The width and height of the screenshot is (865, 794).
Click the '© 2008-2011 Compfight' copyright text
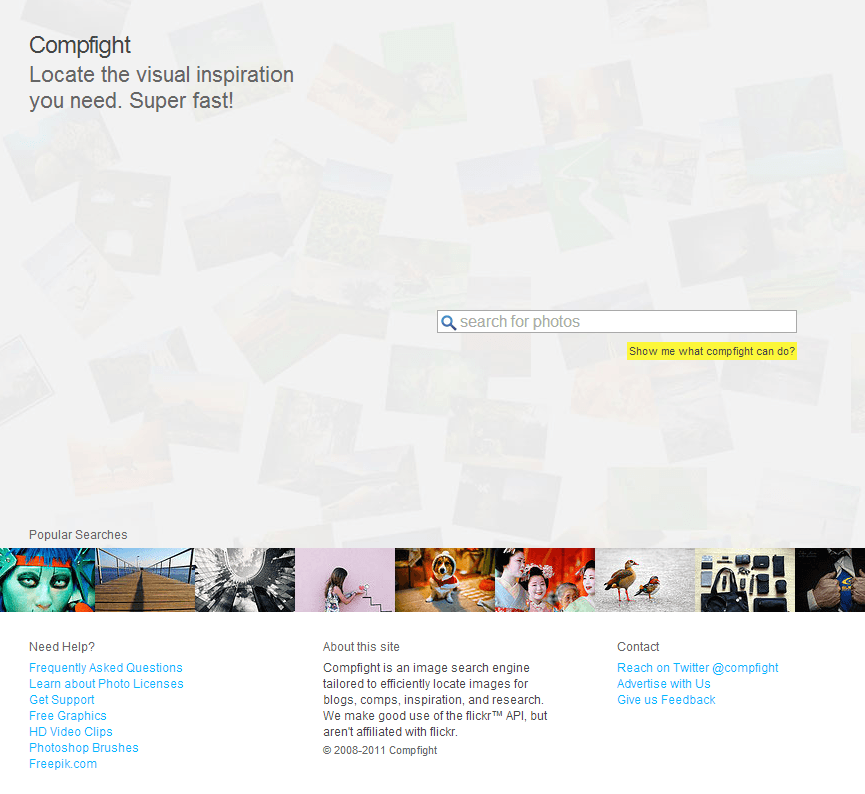(x=380, y=750)
